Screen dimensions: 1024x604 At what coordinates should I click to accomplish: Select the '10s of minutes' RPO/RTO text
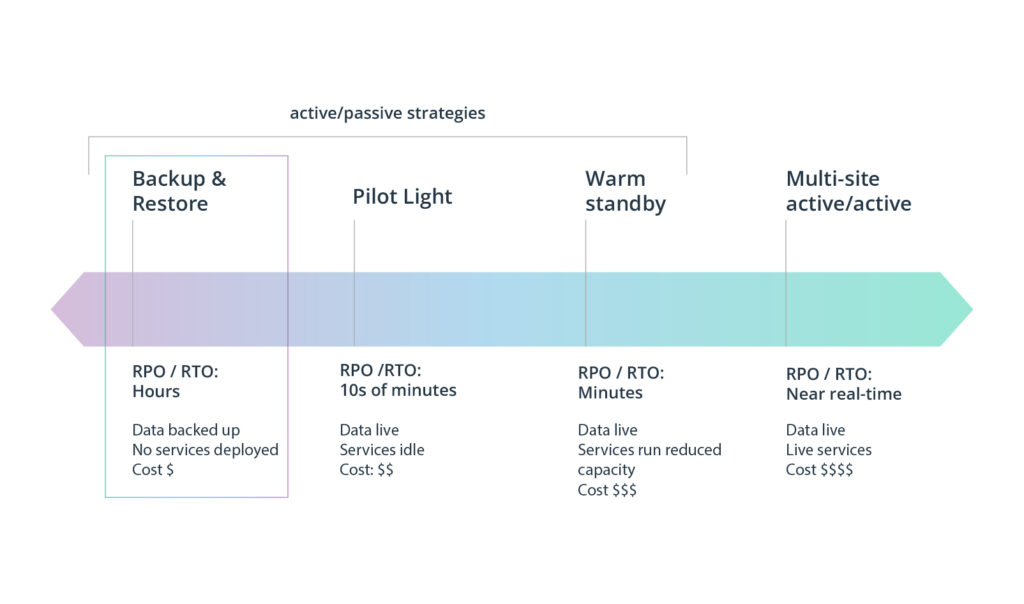[398, 390]
